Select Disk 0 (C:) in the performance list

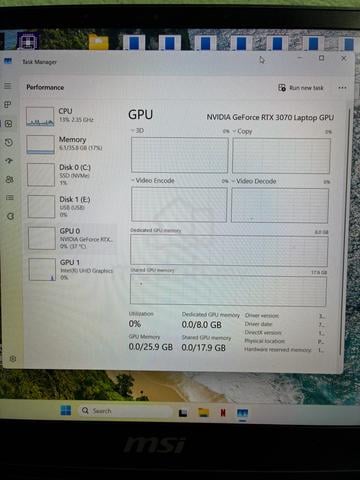coord(71,174)
